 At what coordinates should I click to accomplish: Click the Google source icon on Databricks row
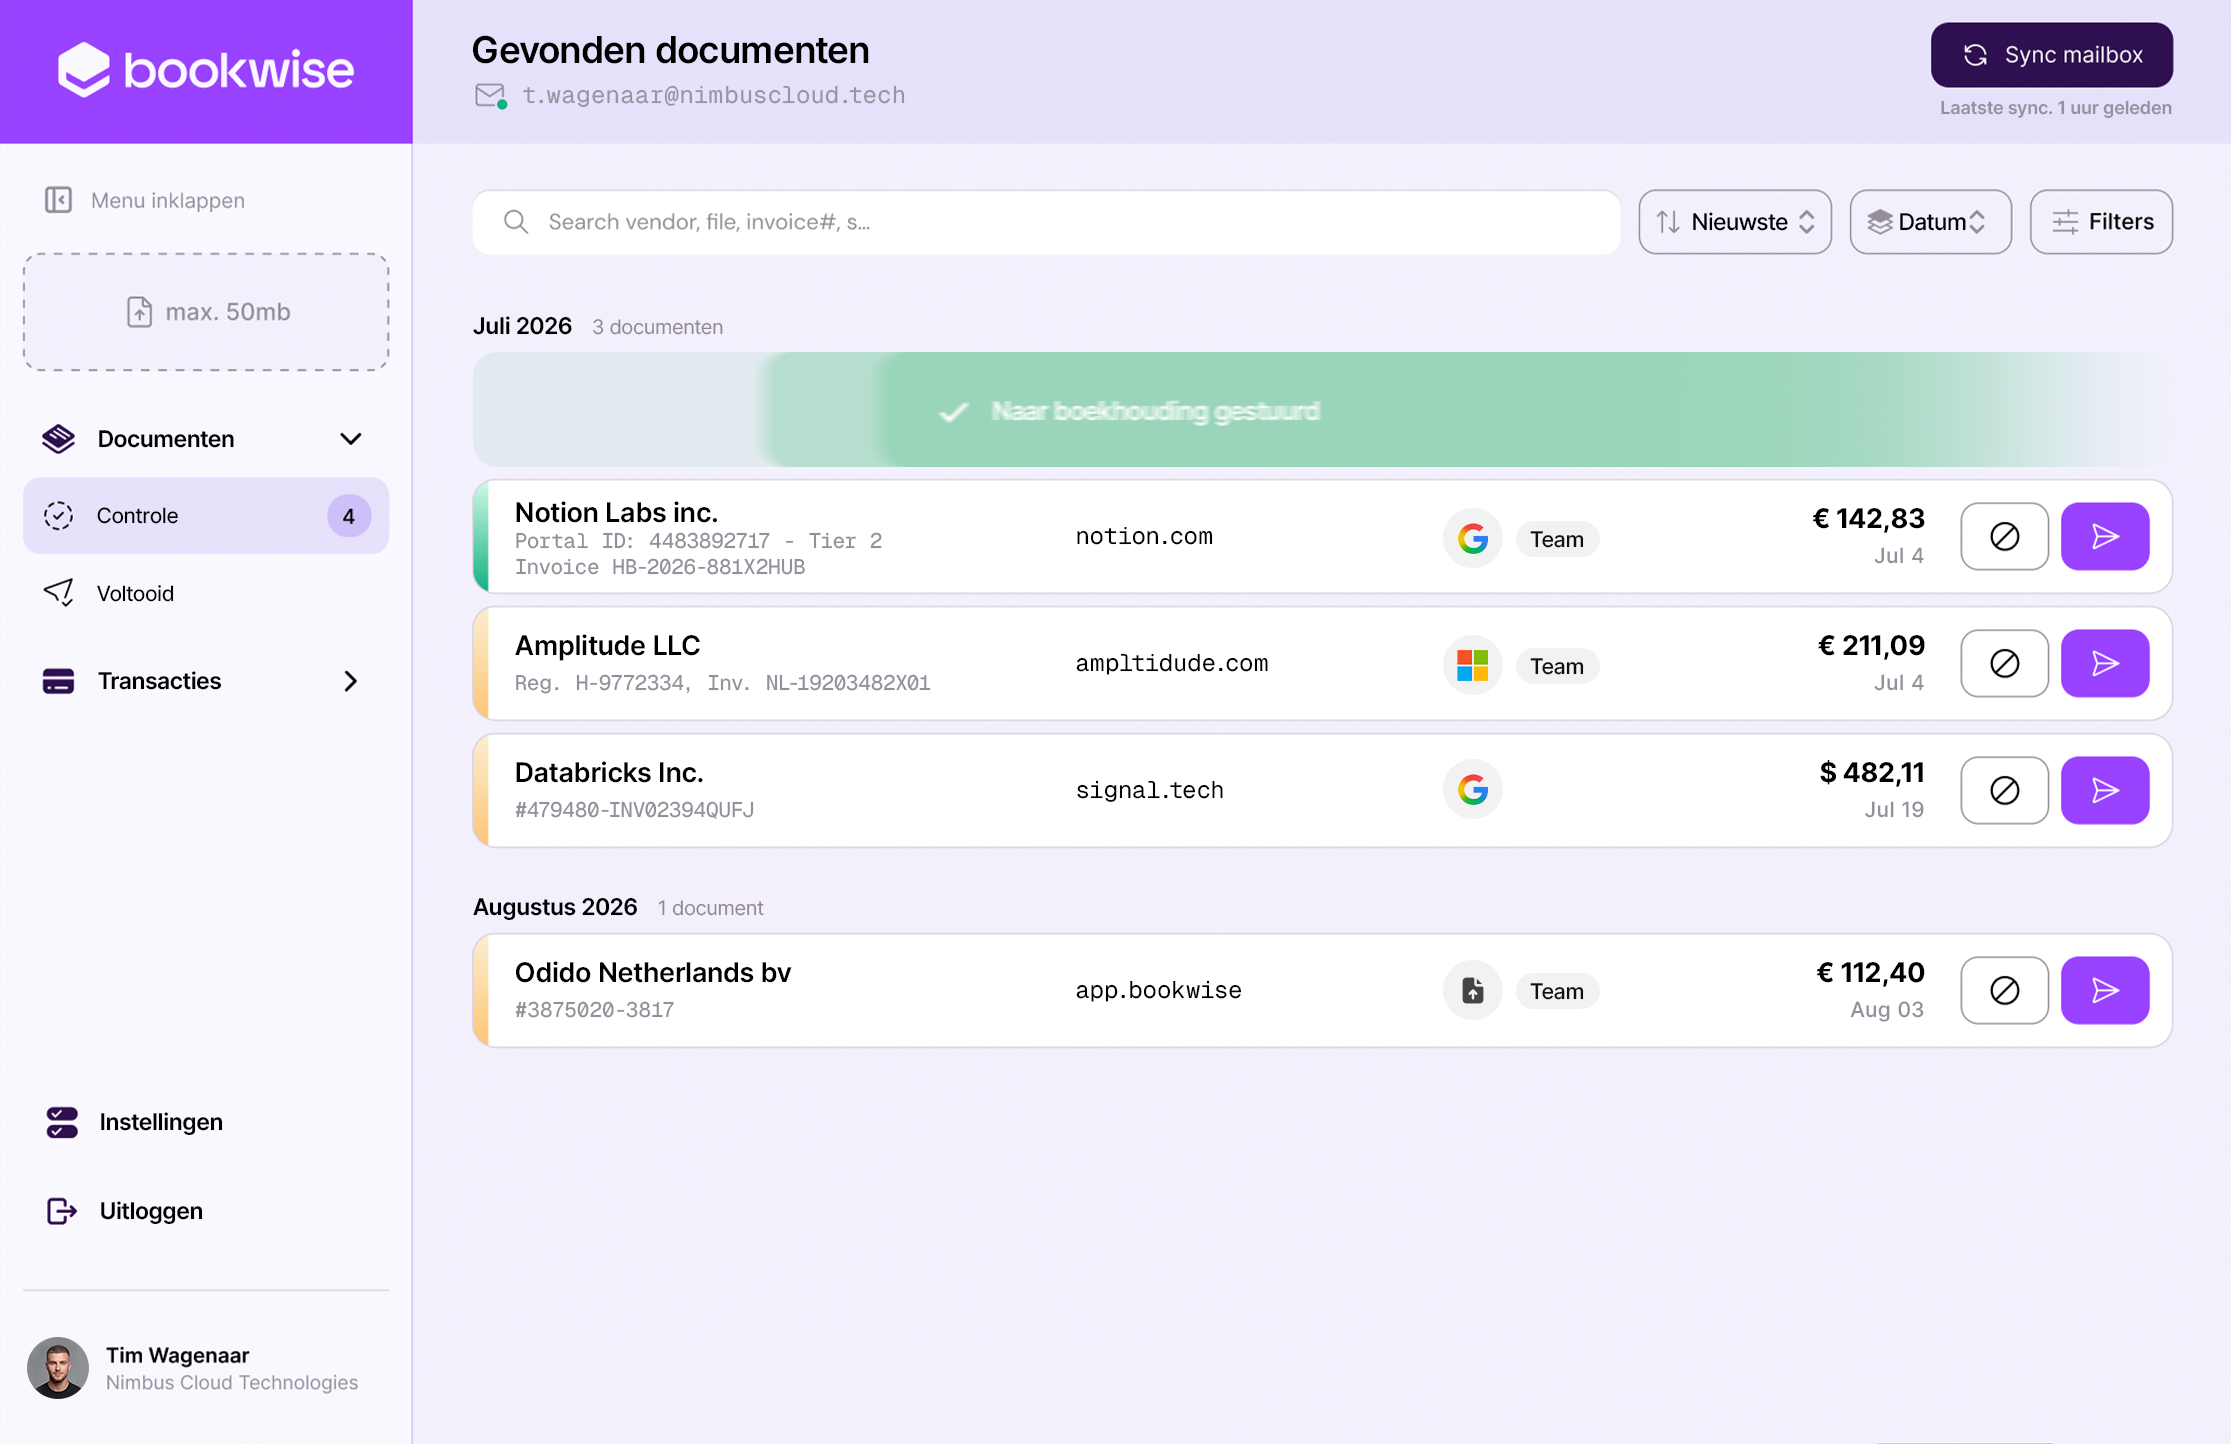(x=1472, y=789)
